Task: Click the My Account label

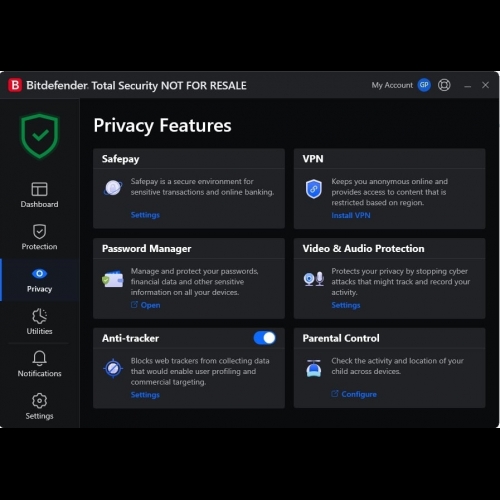Action: point(392,85)
